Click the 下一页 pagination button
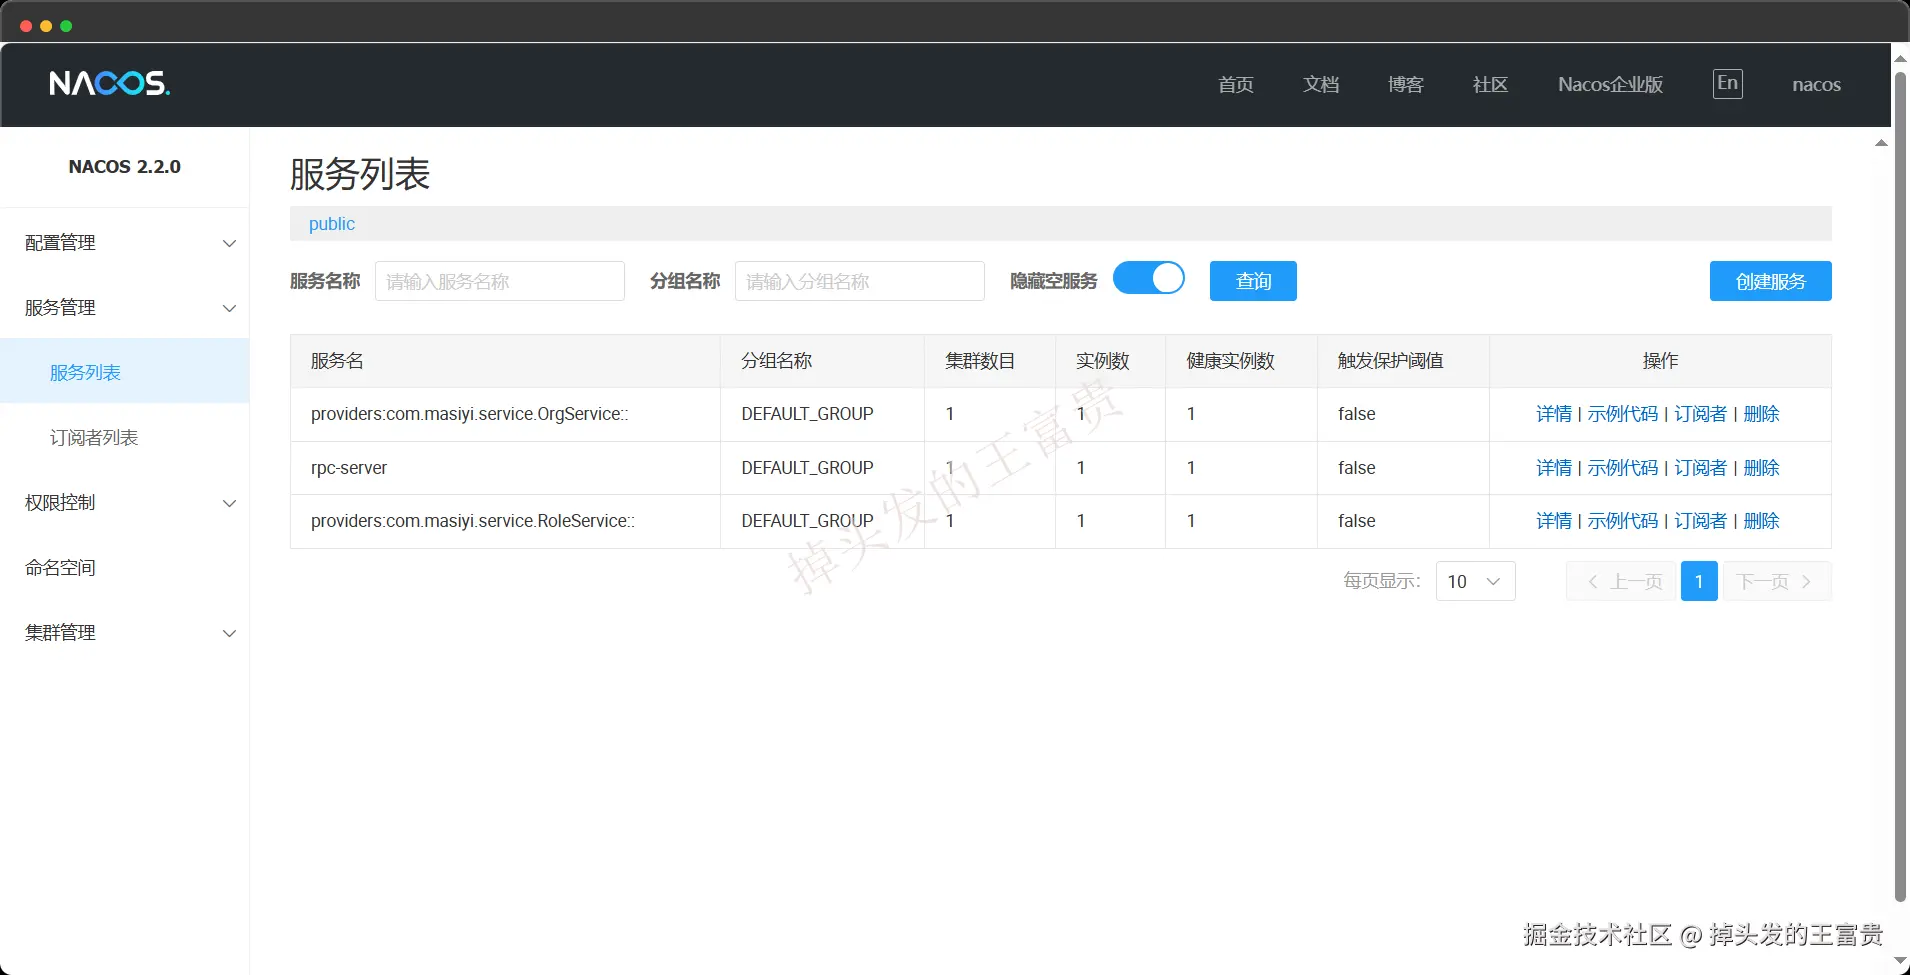 coord(1777,581)
